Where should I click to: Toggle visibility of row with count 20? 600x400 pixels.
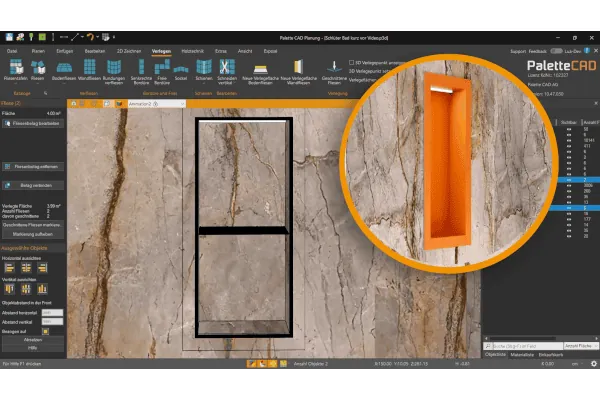click(569, 236)
